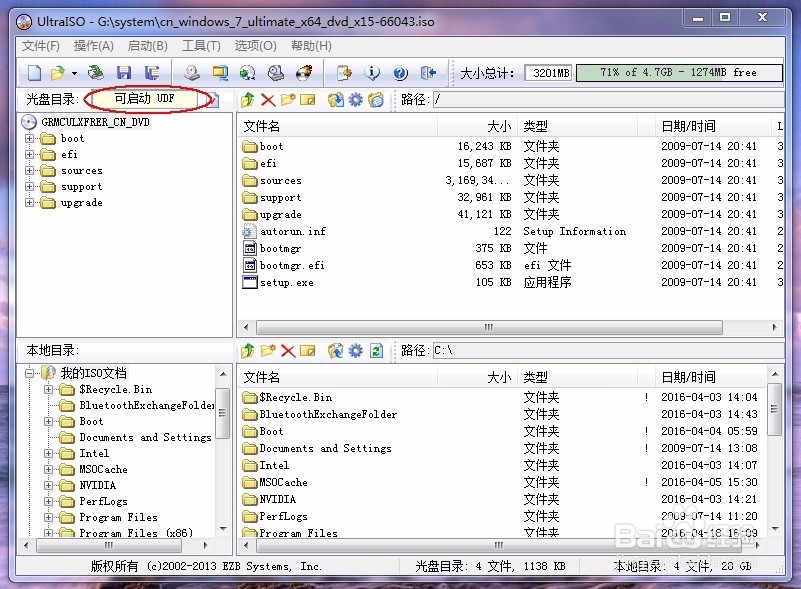Click the disc pane 路径 path field
Viewport: 801px width, 589px height.
coord(608,100)
